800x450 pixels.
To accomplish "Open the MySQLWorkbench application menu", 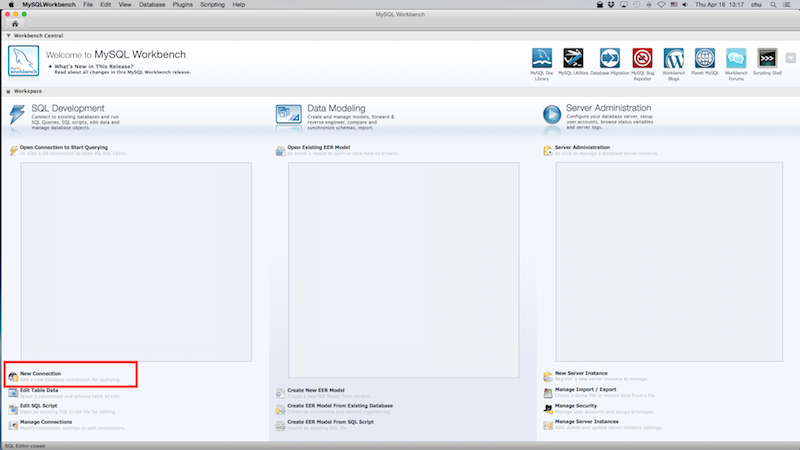I will tap(49, 5).
